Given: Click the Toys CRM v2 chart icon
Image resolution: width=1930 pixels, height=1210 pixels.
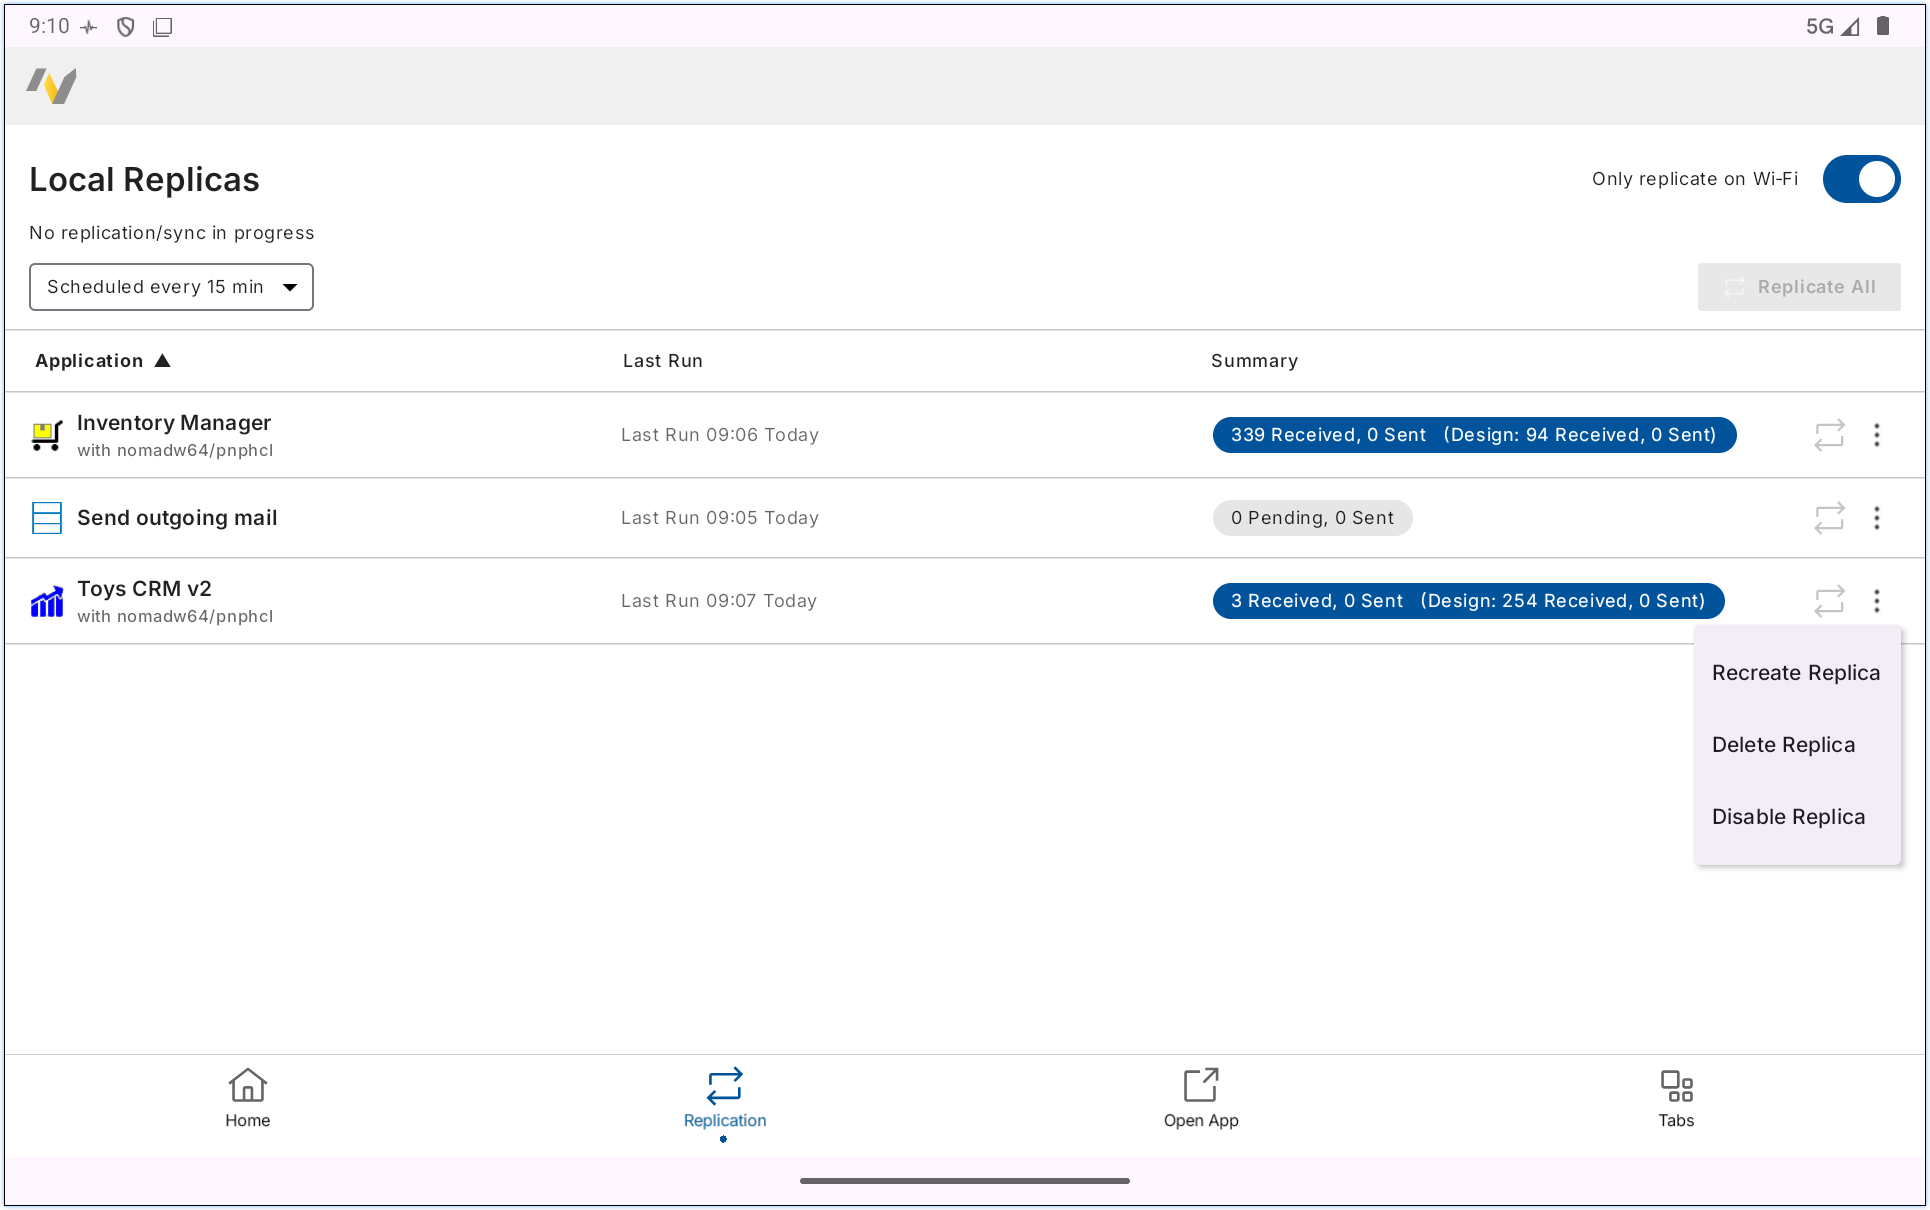Looking at the screenshot, I should pyautogui.click(x=47, y=601).
